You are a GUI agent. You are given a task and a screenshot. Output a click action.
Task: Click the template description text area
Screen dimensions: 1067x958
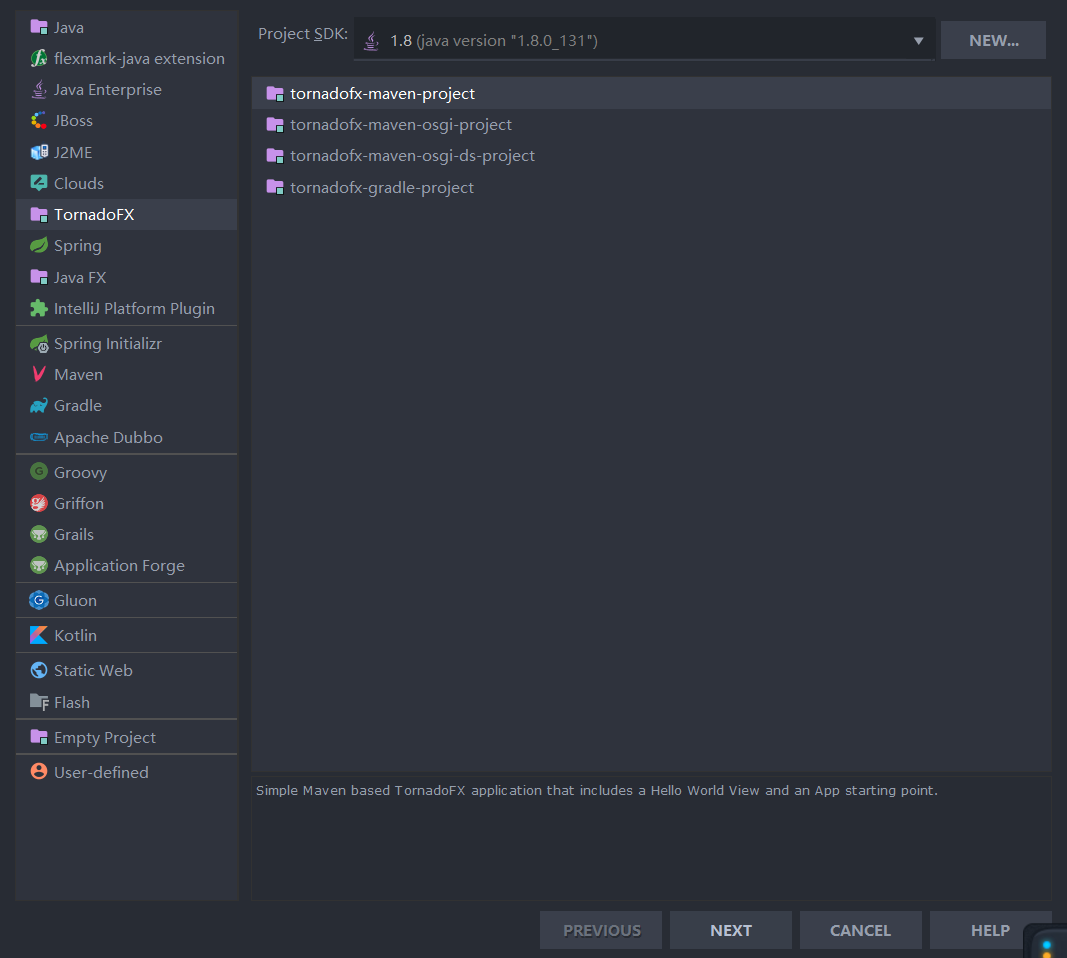click(651, 838)
